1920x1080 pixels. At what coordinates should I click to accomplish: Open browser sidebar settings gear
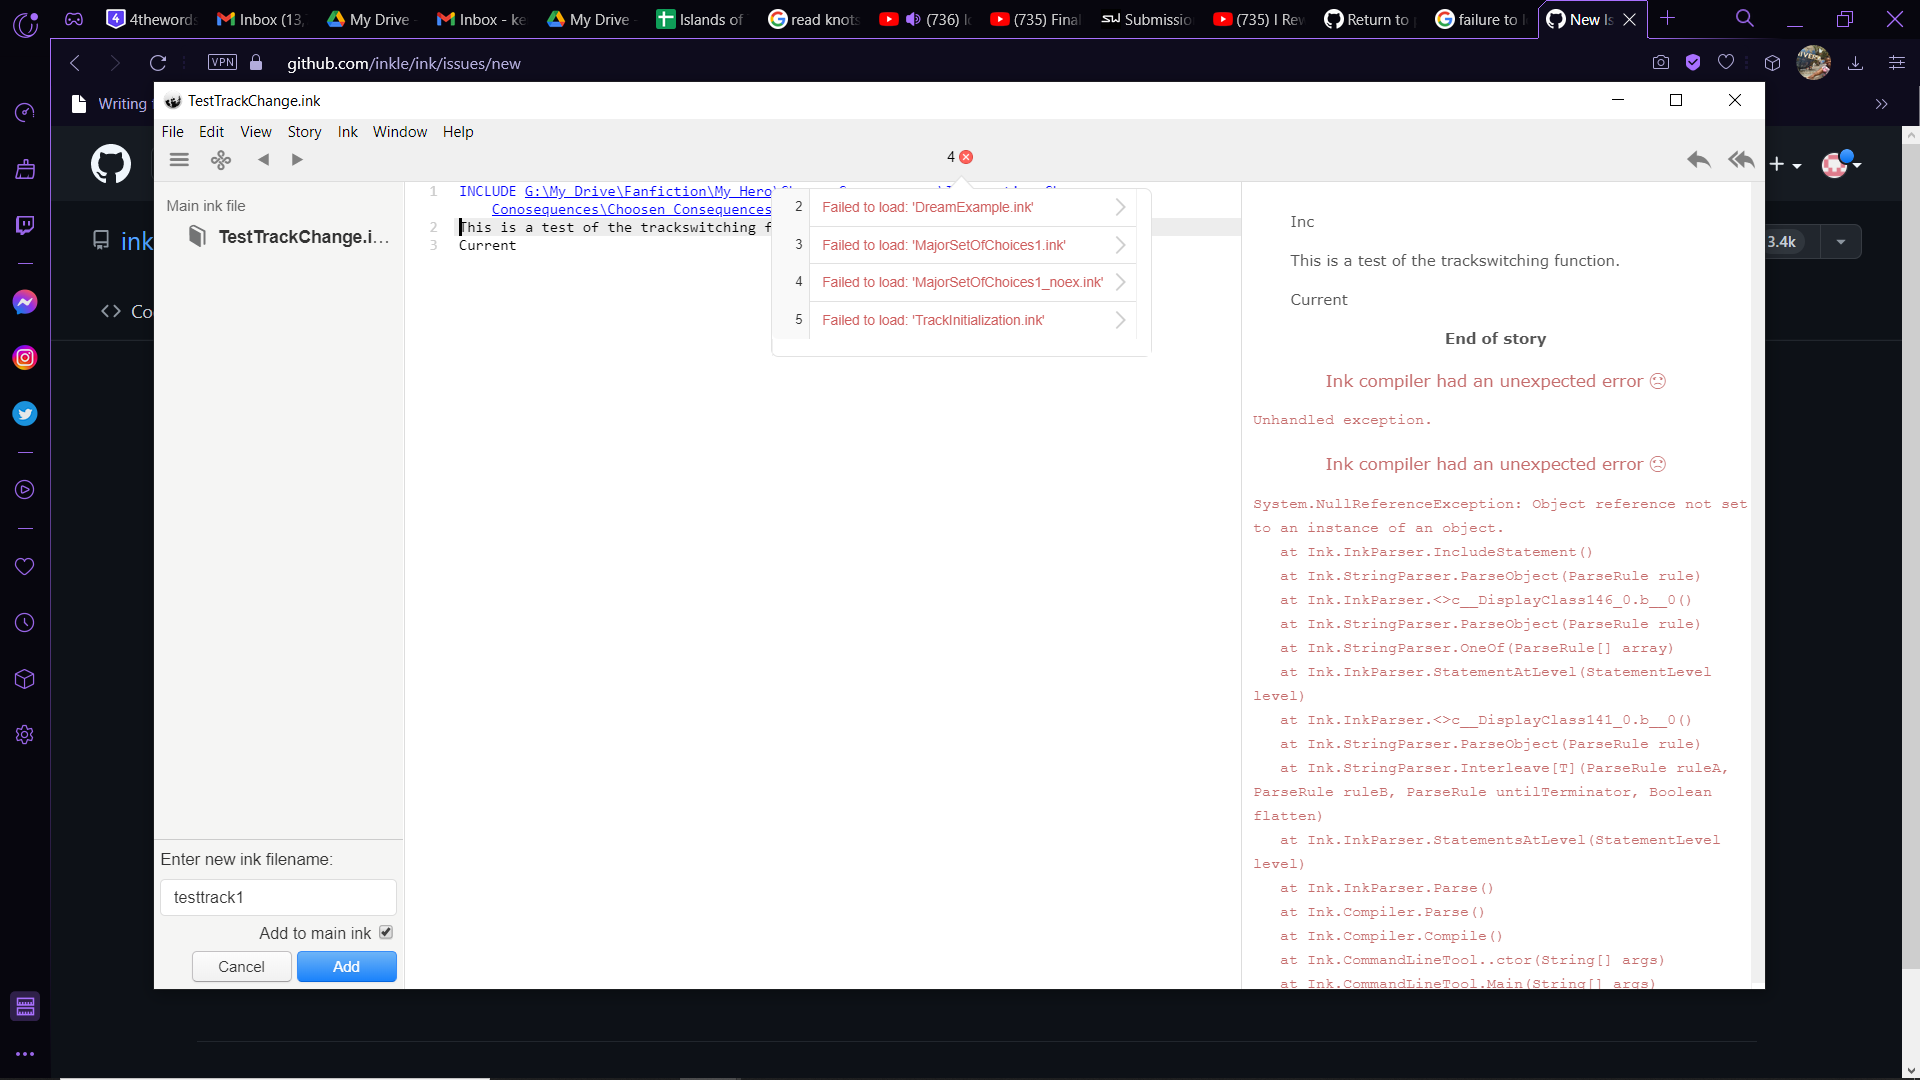tap(25, 735)
